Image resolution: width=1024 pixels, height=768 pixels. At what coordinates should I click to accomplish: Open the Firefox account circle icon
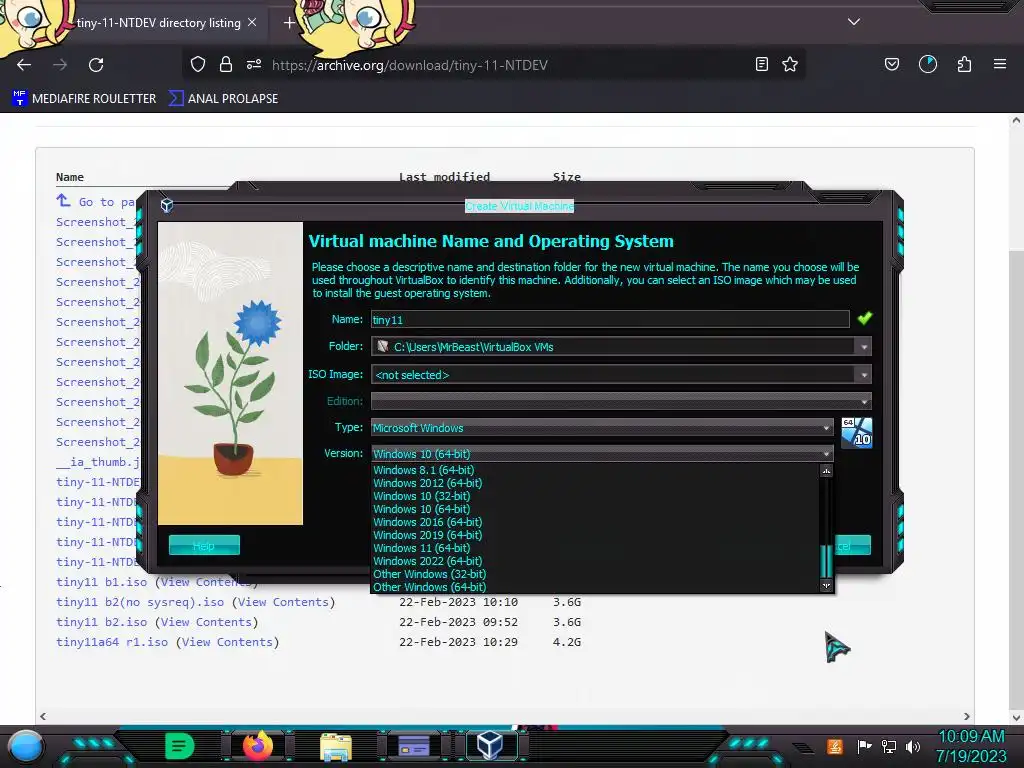pyautogui.click(x=928, y=64)
